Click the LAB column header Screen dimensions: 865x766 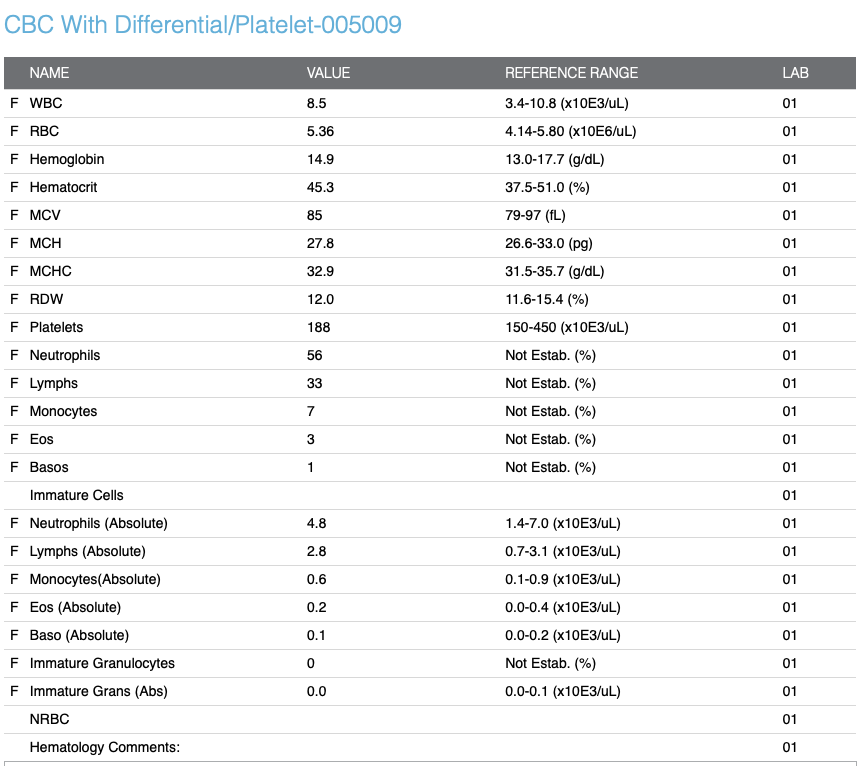(x=795, y=73)
